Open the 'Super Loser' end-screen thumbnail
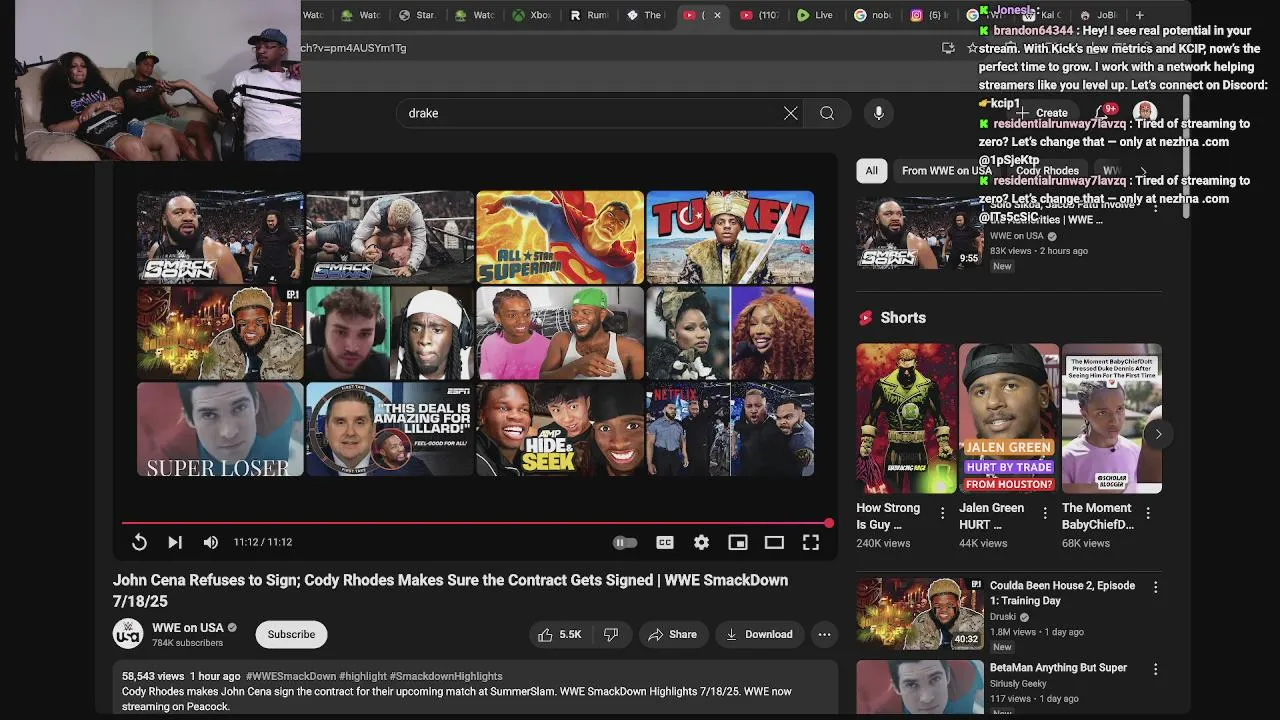 click(220, 429)
